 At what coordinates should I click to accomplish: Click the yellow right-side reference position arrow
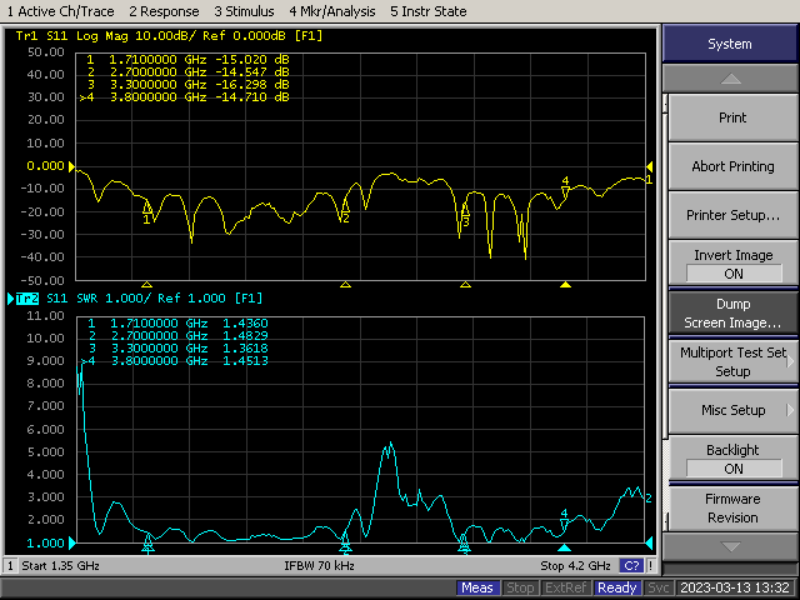click(649, 166)
